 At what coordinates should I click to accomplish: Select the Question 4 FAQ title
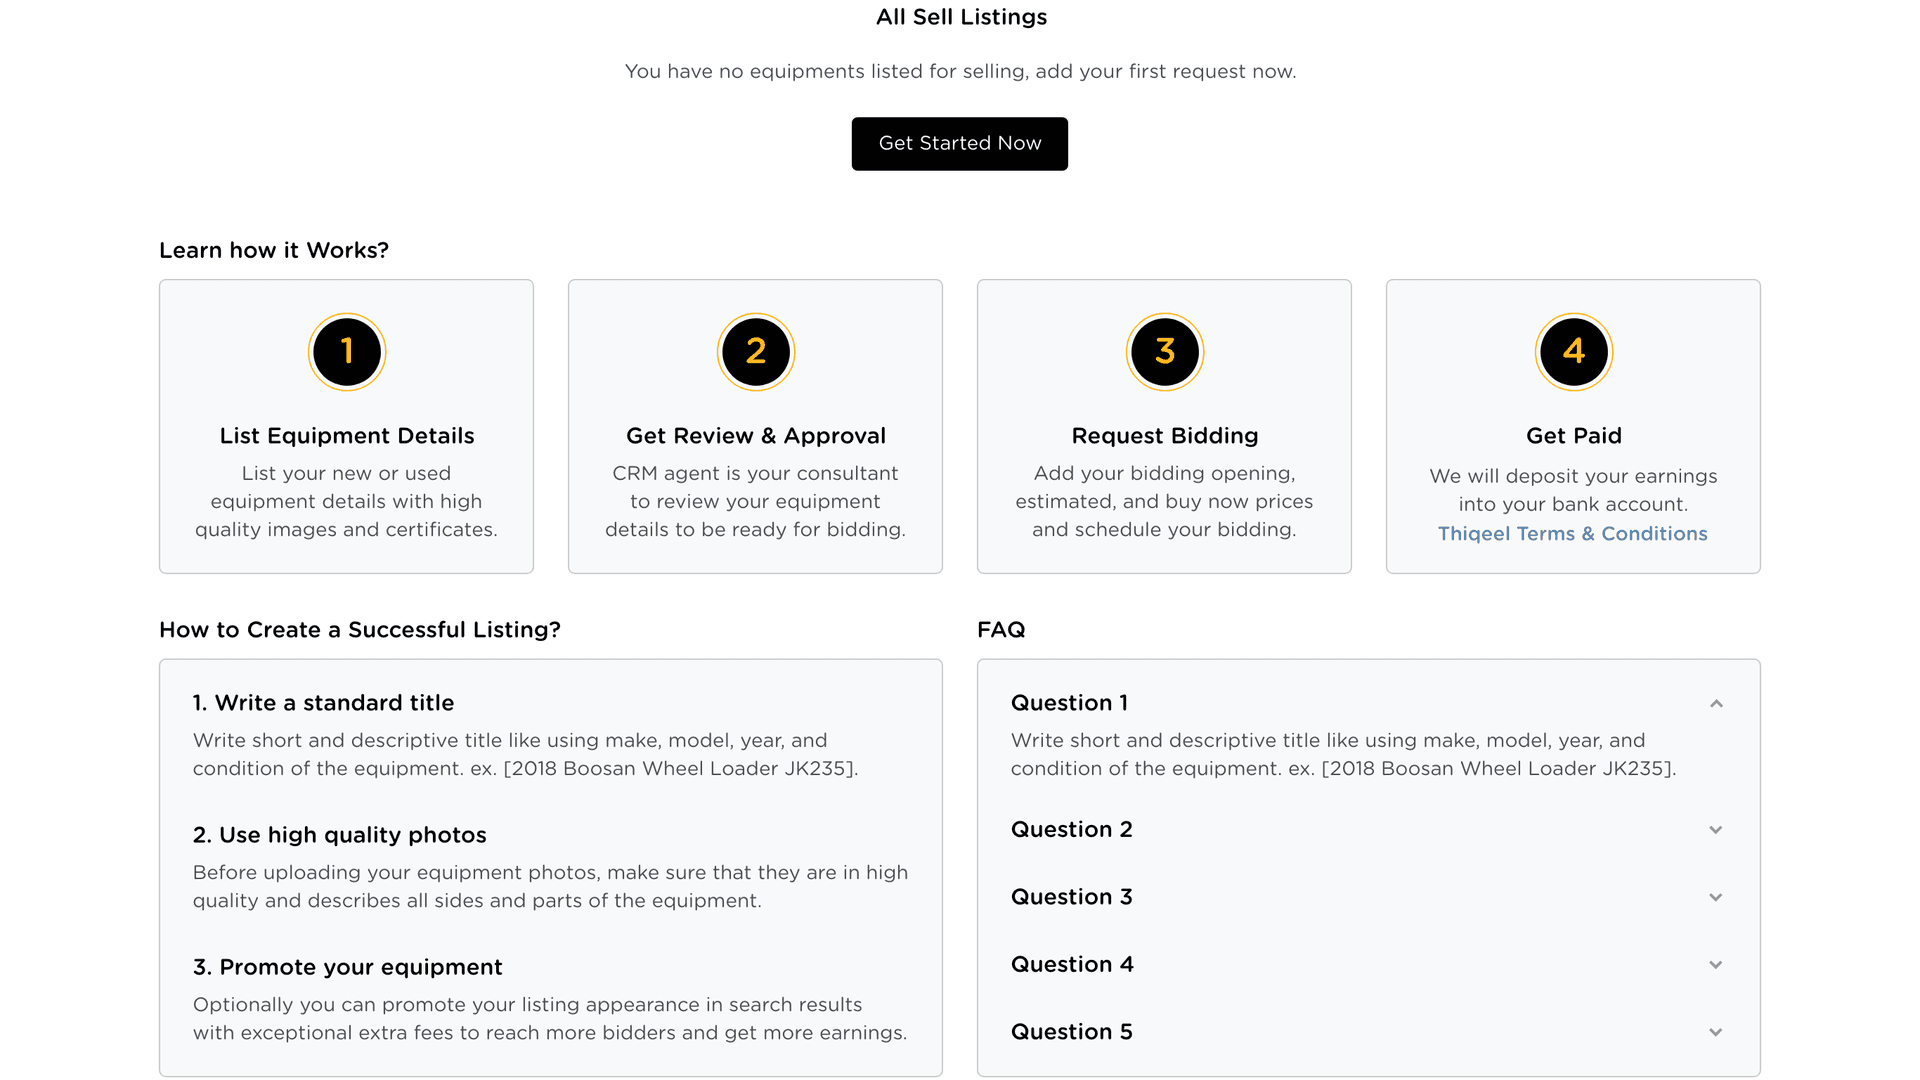point(1072,965)
